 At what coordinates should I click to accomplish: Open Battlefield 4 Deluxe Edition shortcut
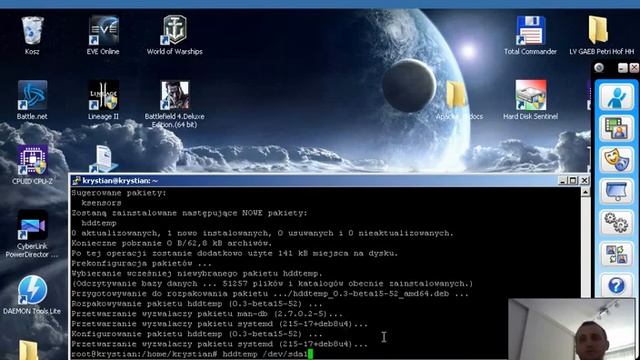click(175, 95)
